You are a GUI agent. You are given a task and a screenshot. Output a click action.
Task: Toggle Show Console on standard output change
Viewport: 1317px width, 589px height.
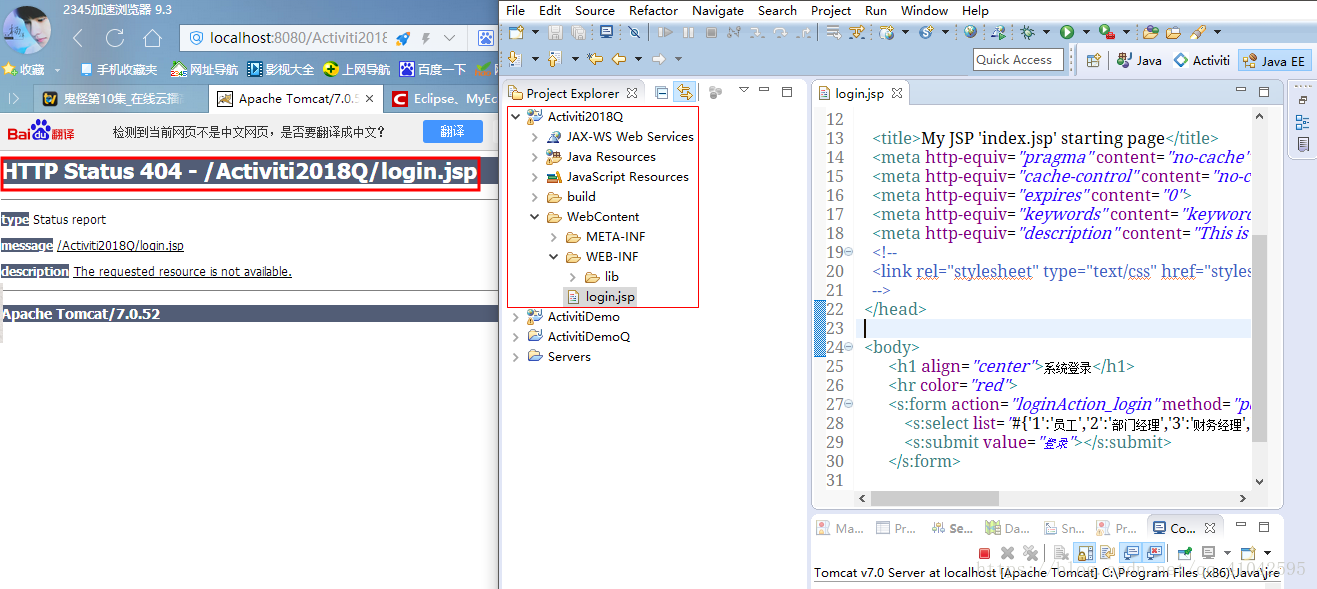1131,553
